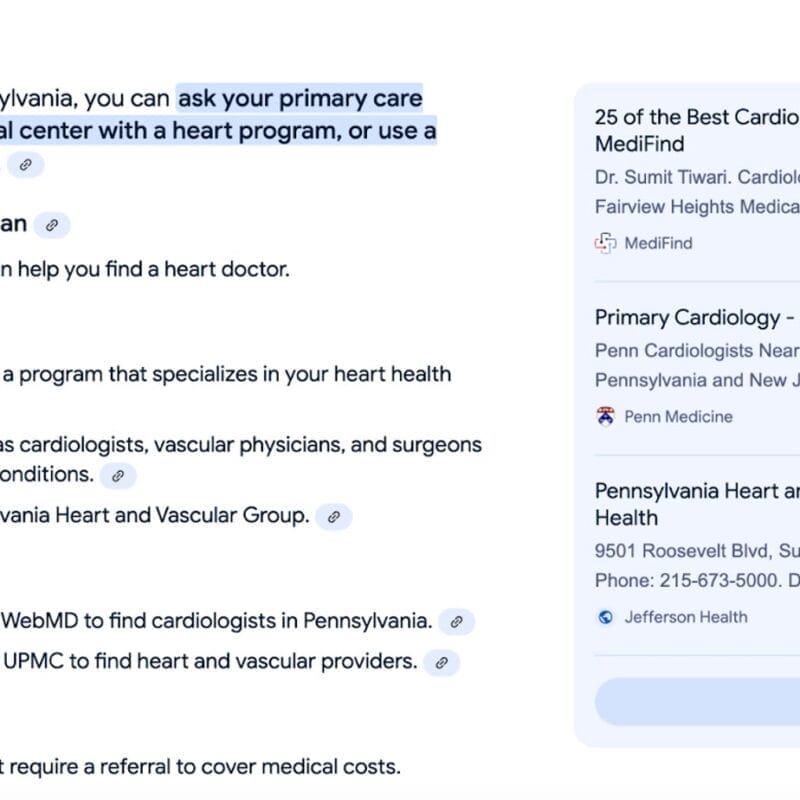The image size is (800, 800).
Task: Click the citation icon after 'Heart and Vascular Group.'
Action: click(x=334, y=516)
